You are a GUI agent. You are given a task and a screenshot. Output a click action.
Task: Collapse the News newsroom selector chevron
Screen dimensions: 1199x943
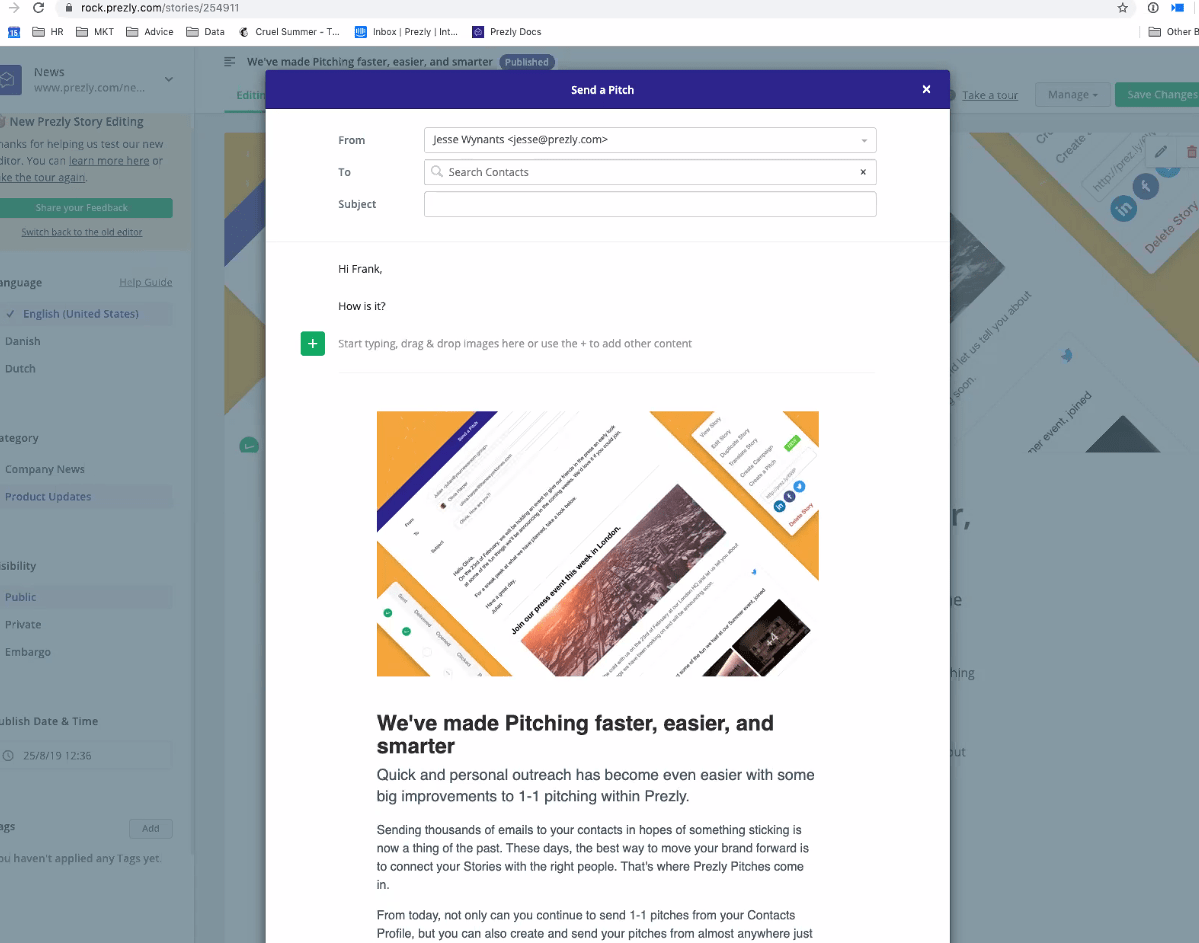click(168, 79)
